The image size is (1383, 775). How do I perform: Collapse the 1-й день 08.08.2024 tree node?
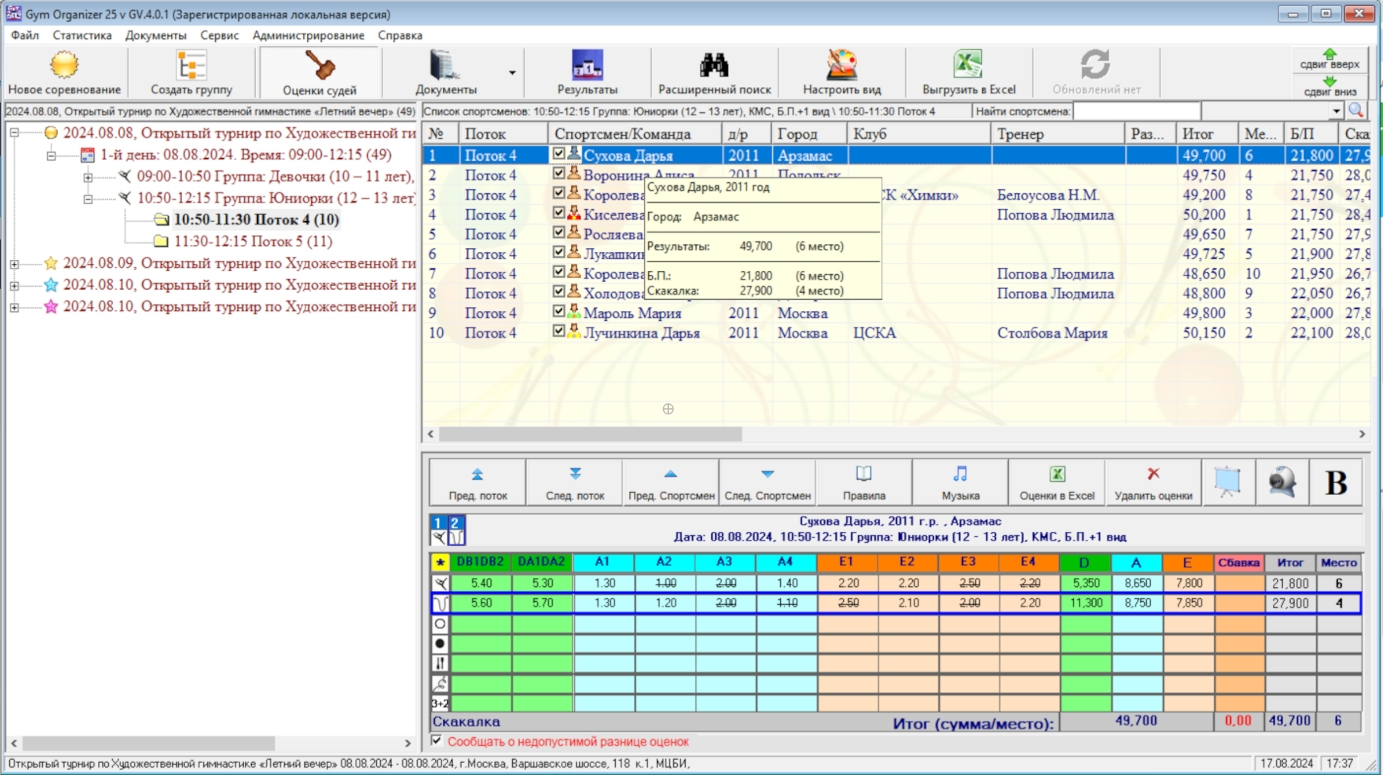[x=51, y=155]
